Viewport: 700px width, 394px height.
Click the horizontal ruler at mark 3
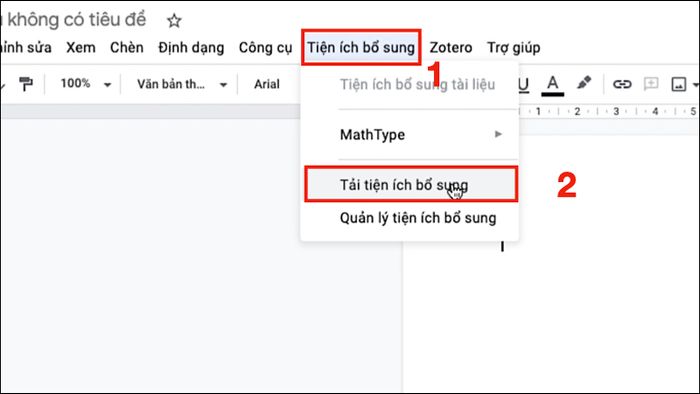point(616,111)
